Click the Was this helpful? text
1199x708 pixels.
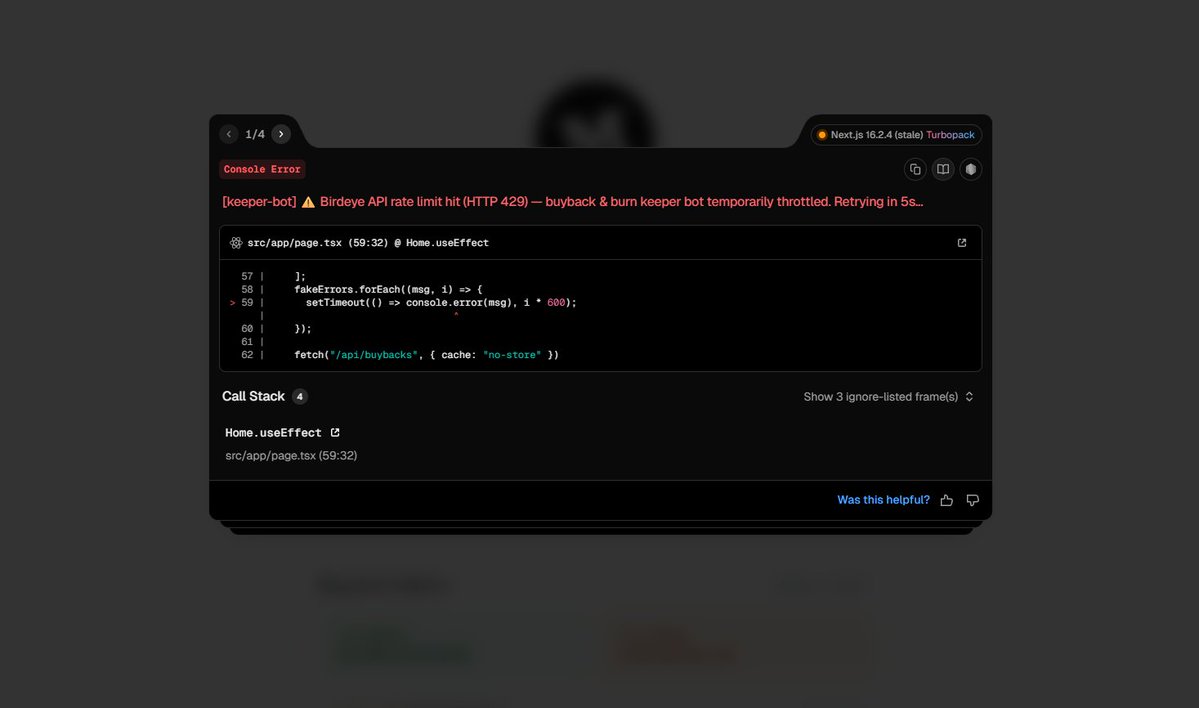coord(883,500)
